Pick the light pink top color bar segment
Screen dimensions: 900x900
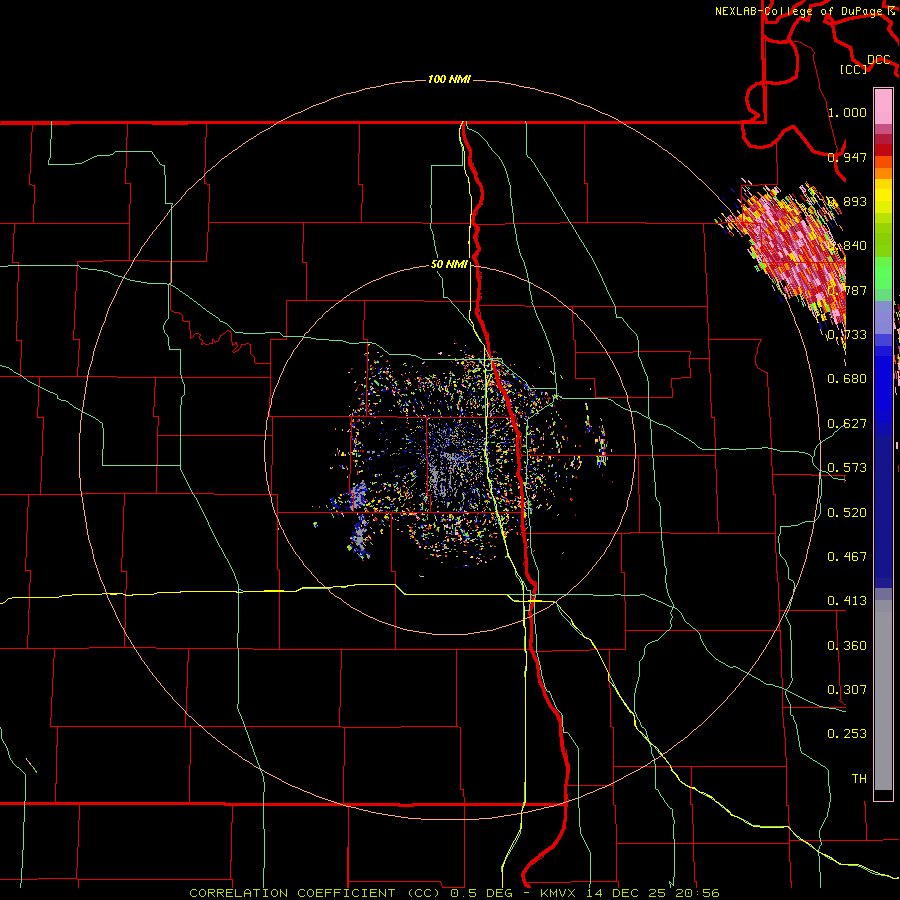coord(883,106)
